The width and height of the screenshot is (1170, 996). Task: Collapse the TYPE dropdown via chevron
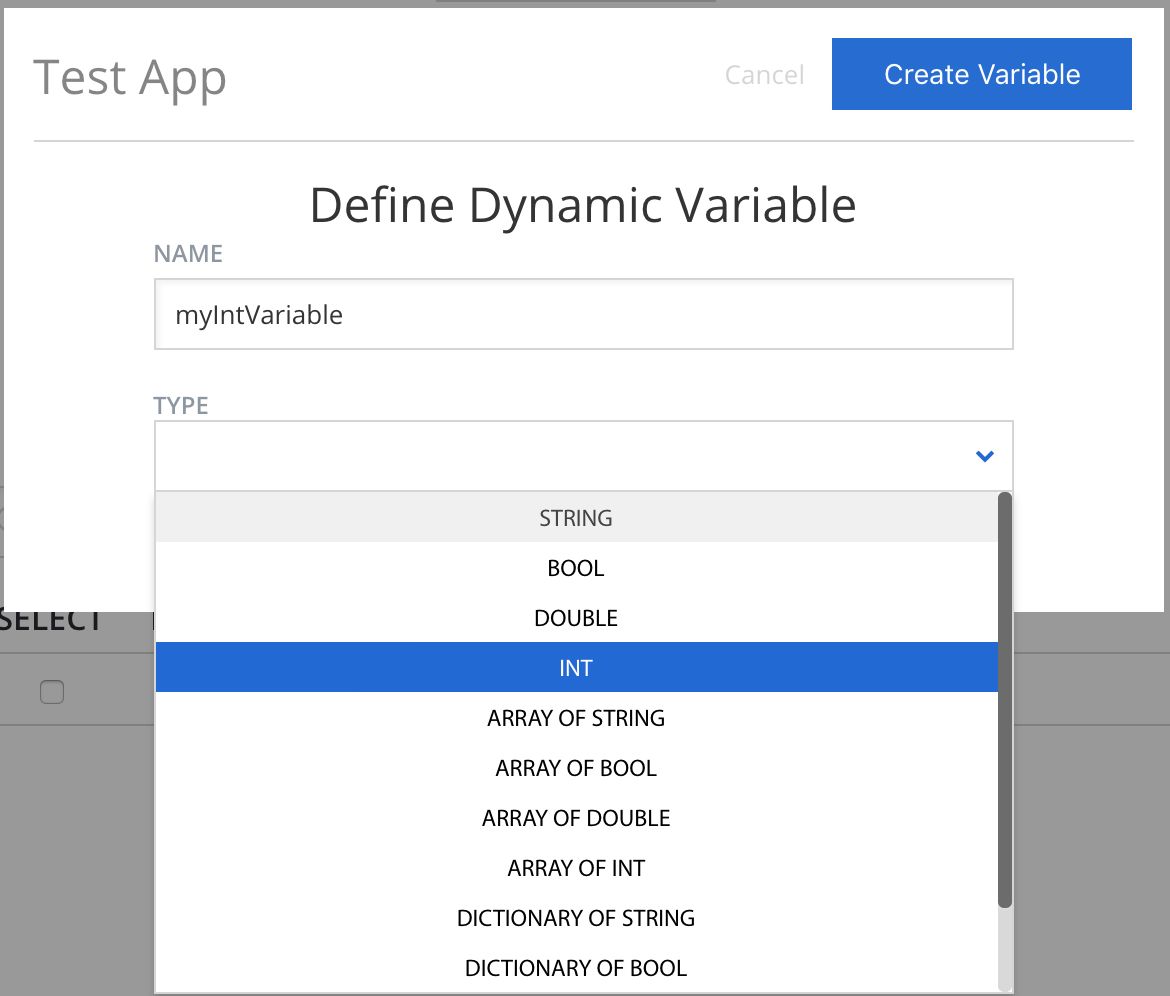[x=984, y=456]
